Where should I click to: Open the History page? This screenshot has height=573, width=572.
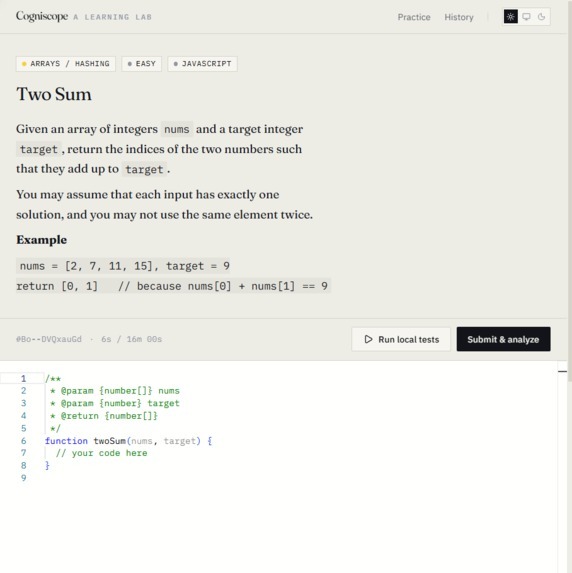[459, 17]
